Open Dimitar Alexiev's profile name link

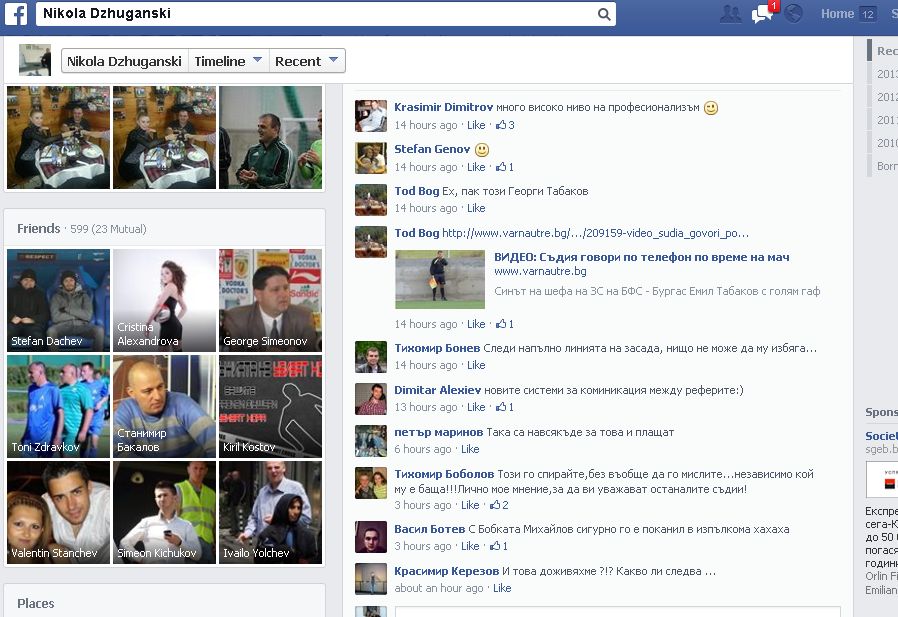[x=438, y=390]
